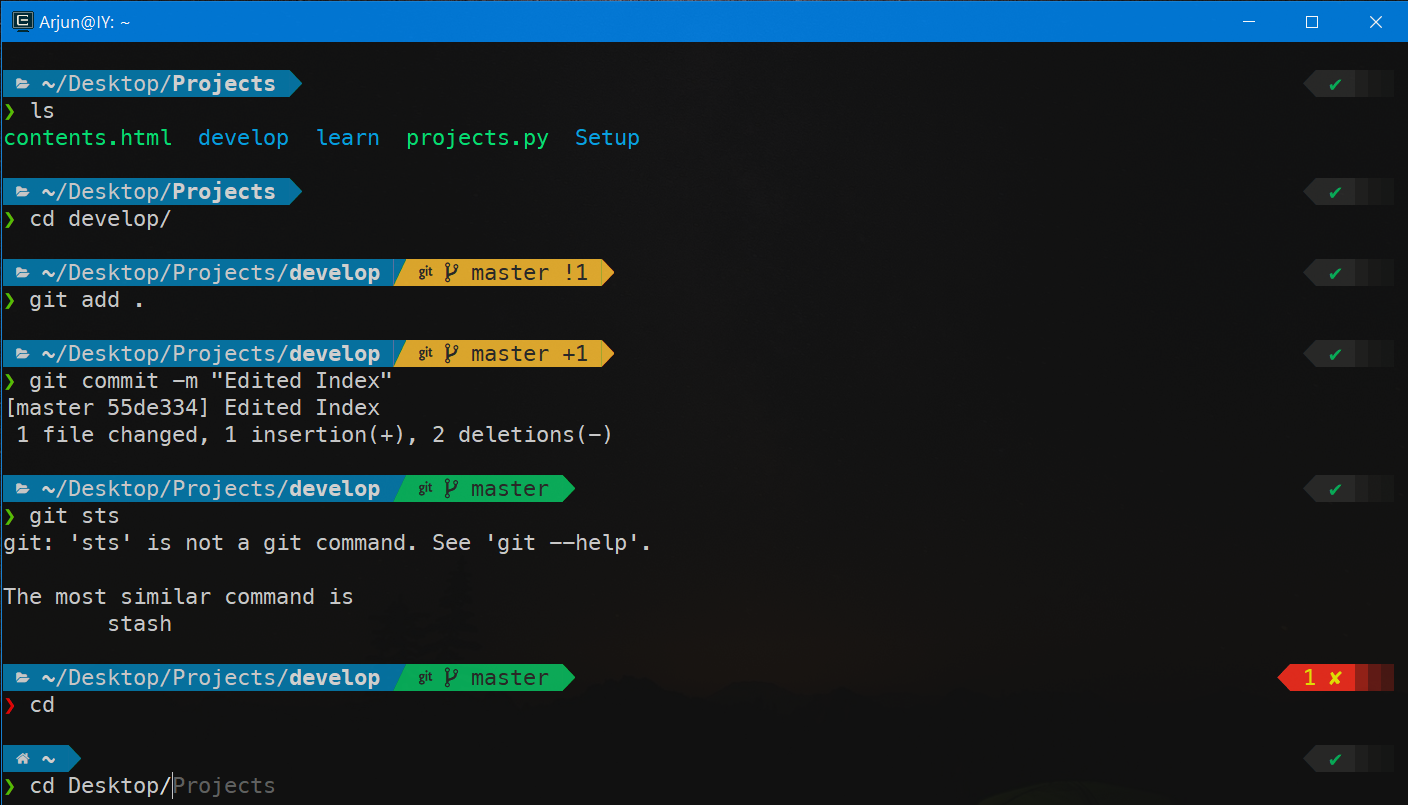Click the 'learn' directory in ls output
The height and width of the screenshot is (805, 1408).
(348, 138)
